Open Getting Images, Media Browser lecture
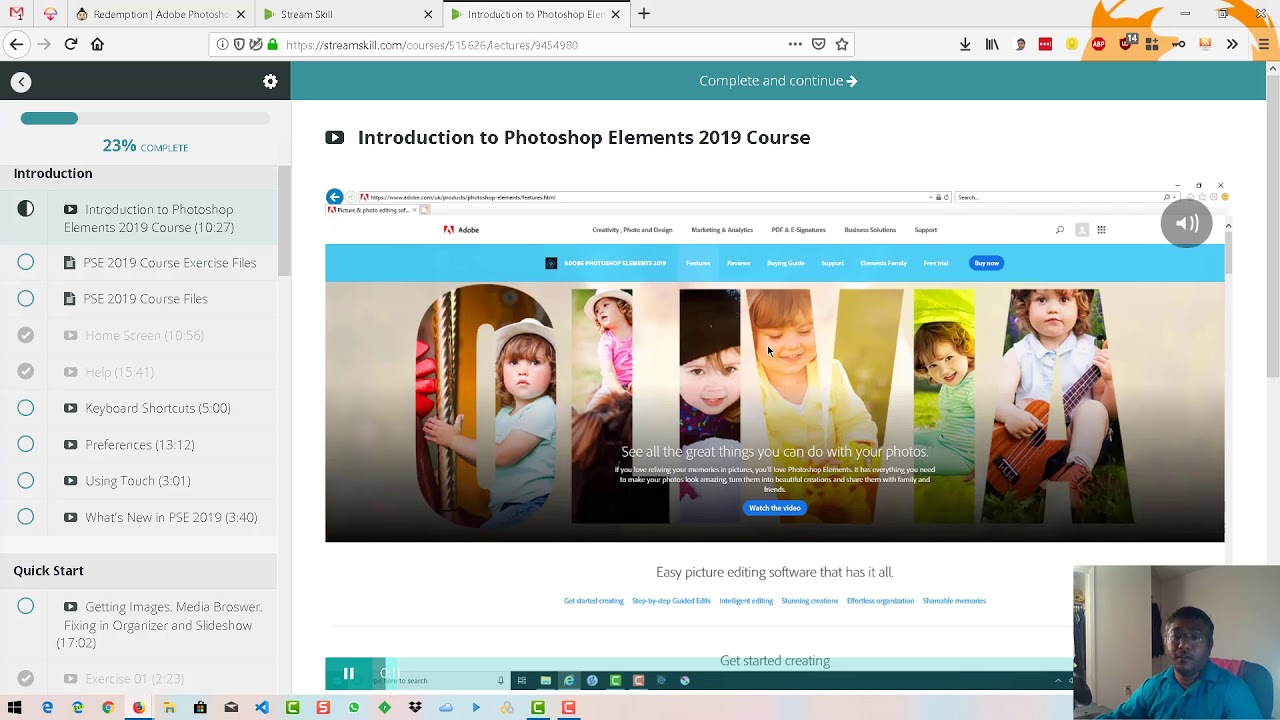 159,625
